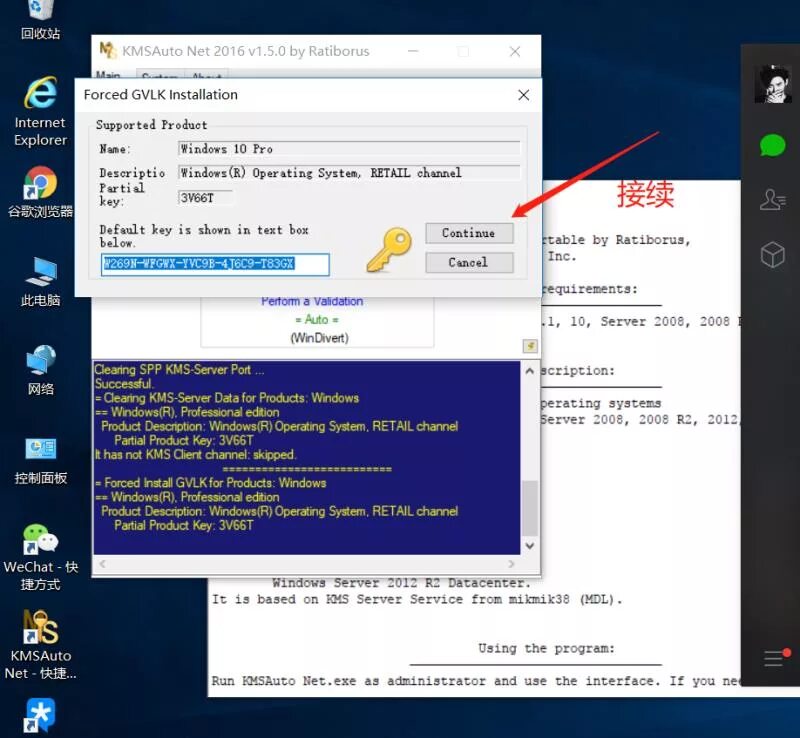Click the left arrow of horizontal log scrollbar
Image resolution: width=800 pixels, height=738 pixels.
103,564
